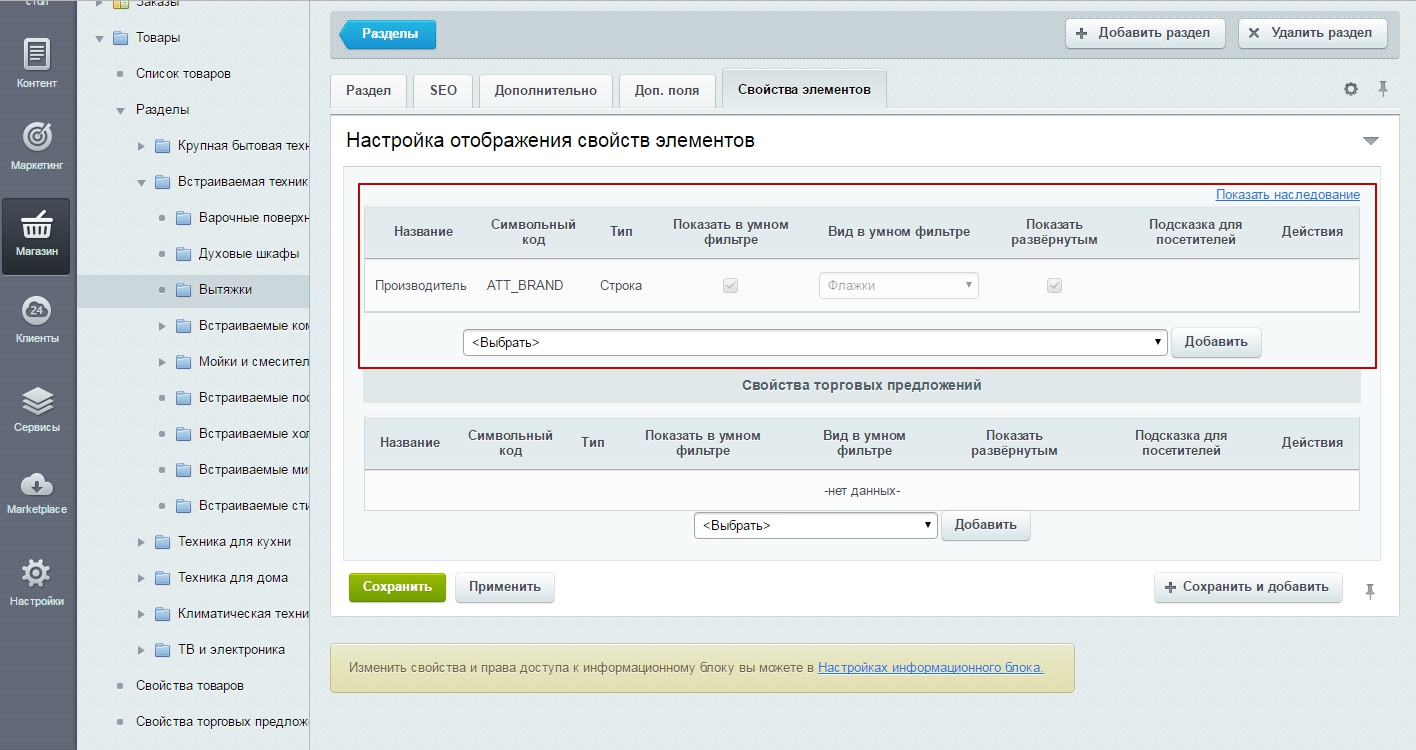Click folder icon of Товары

tap(120, 38)
